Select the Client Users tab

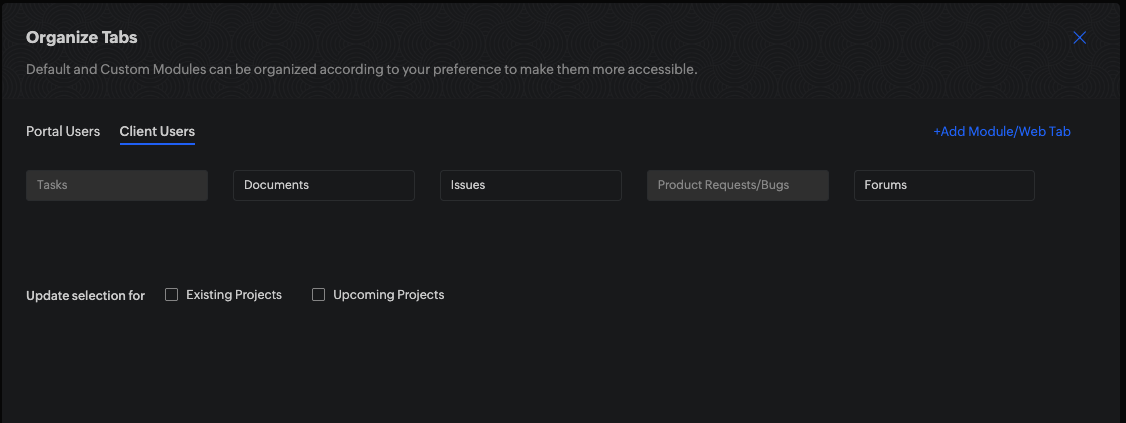(x=157, y=131)
